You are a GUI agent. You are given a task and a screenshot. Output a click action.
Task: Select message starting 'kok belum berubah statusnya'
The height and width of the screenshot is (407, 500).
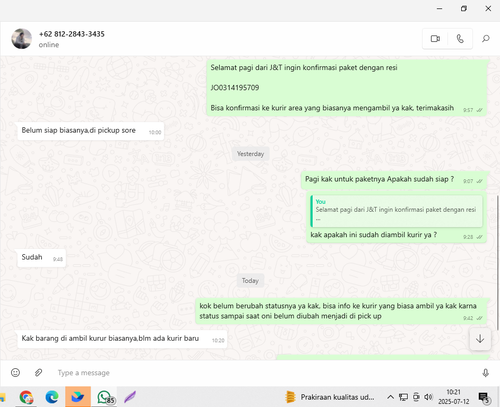(x=341, y=311)
